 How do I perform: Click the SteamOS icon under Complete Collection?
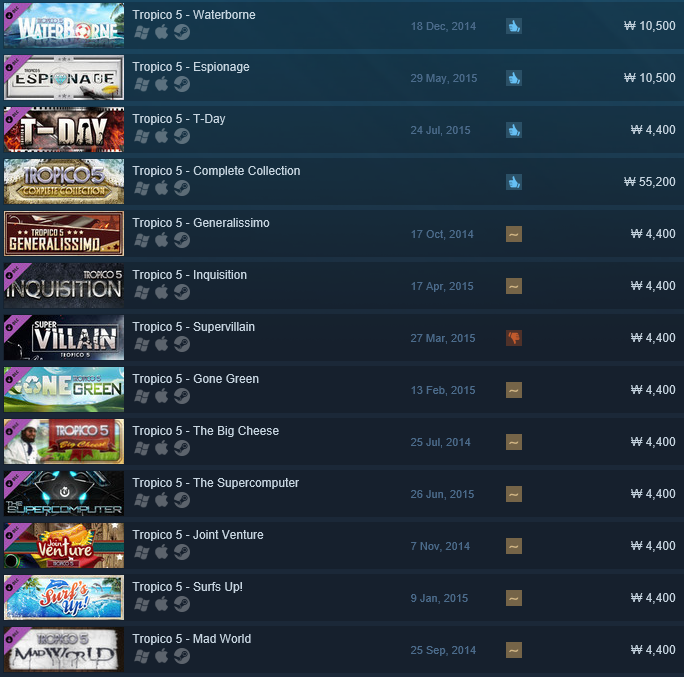coord(182,188)
